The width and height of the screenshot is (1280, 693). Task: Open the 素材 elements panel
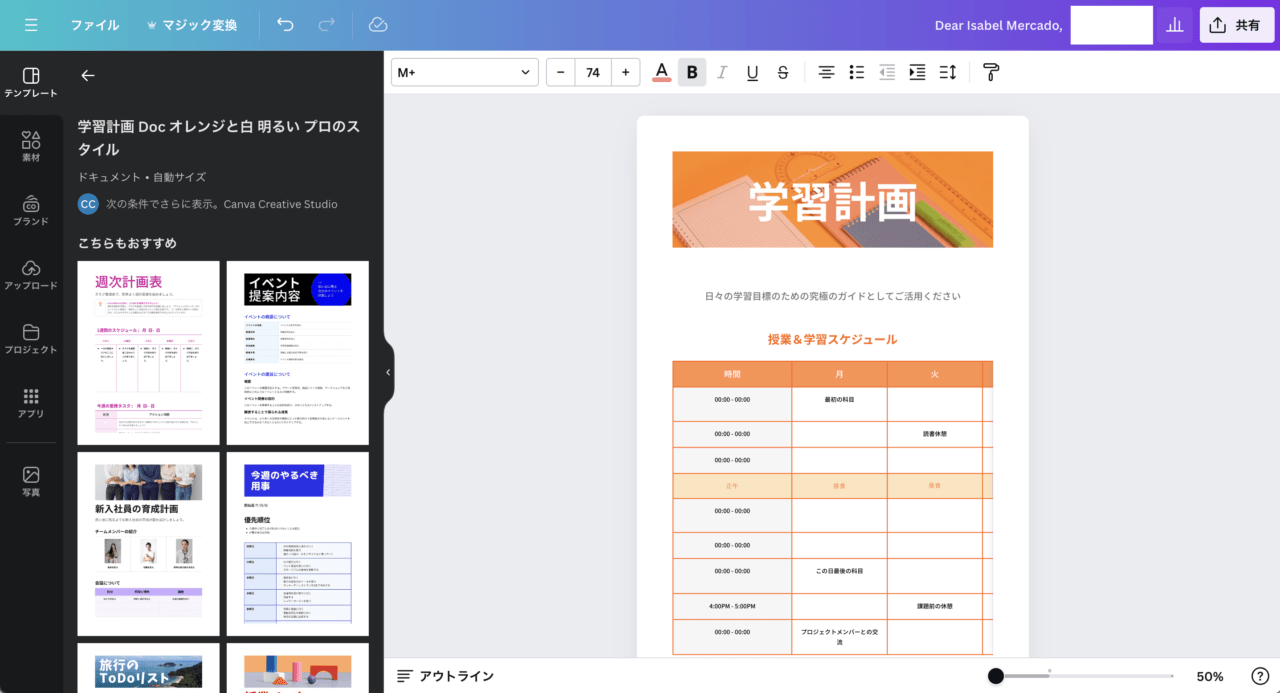tap(31, 146)
